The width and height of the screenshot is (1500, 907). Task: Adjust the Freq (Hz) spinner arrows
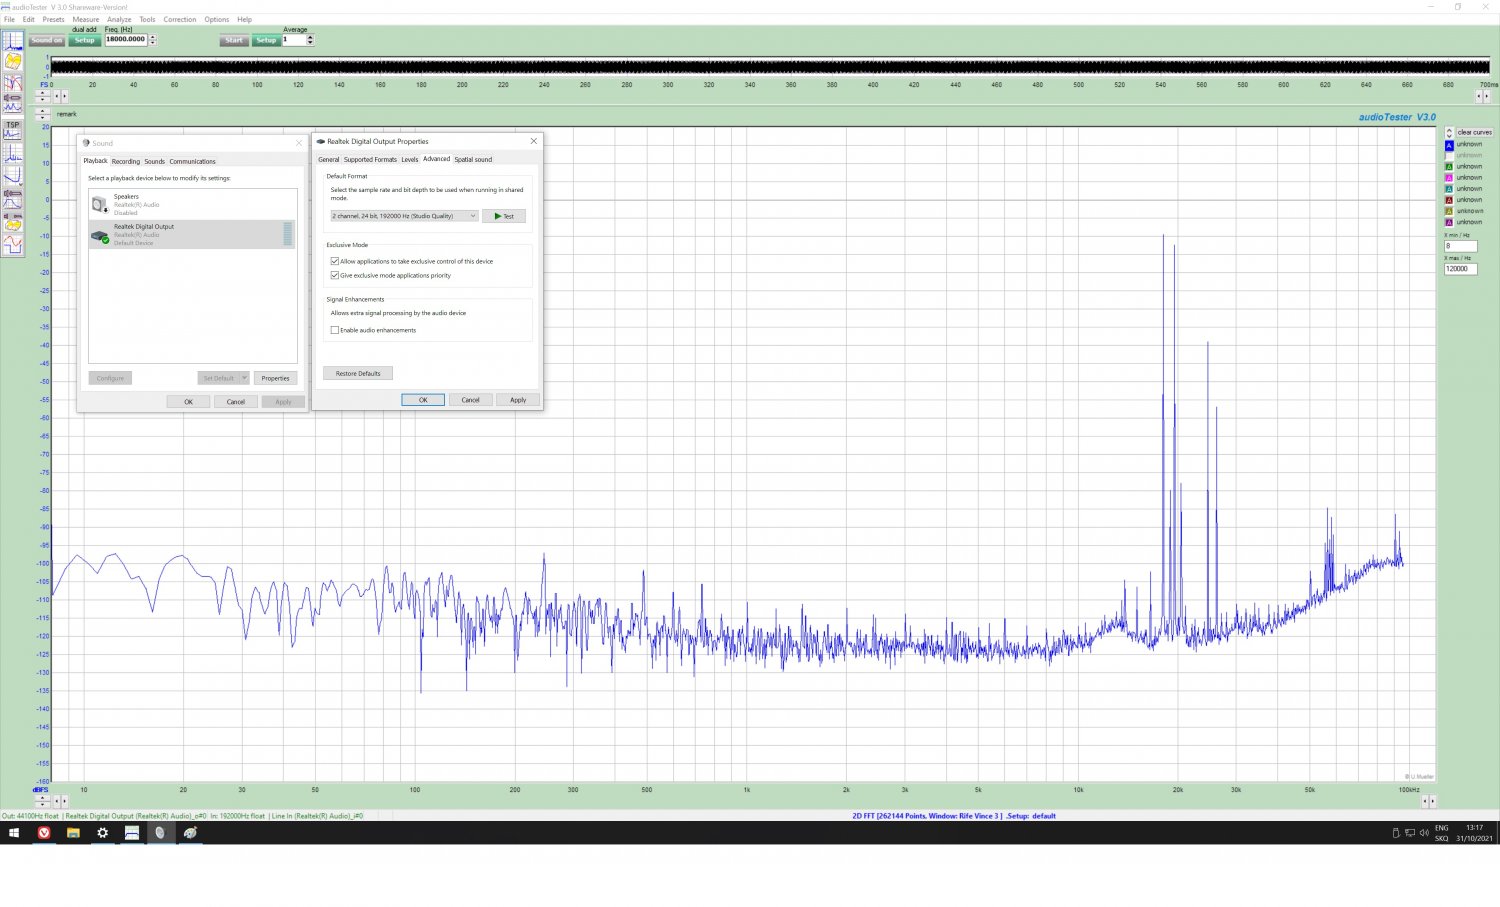(152, 40)
